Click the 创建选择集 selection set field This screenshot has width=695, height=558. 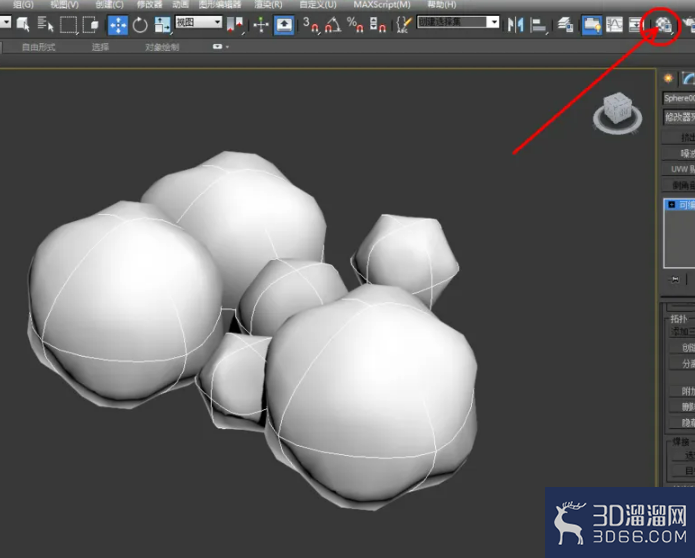point(452,22)
